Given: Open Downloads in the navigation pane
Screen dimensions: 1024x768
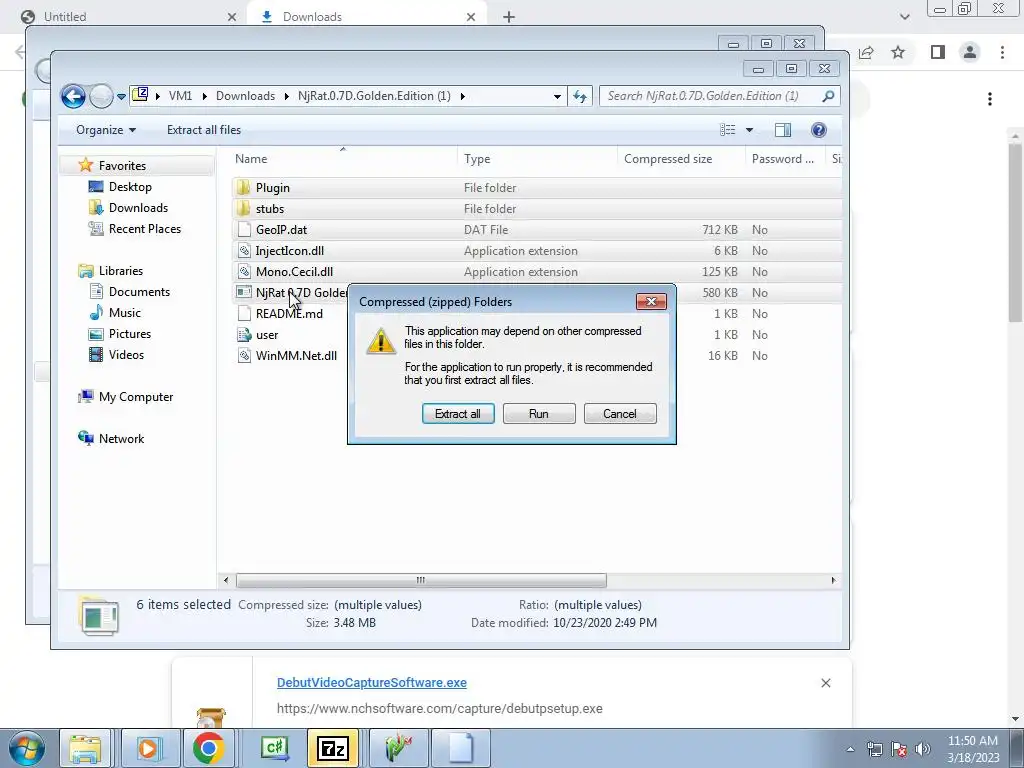Looking at the screenshot, I should [138, 208].
